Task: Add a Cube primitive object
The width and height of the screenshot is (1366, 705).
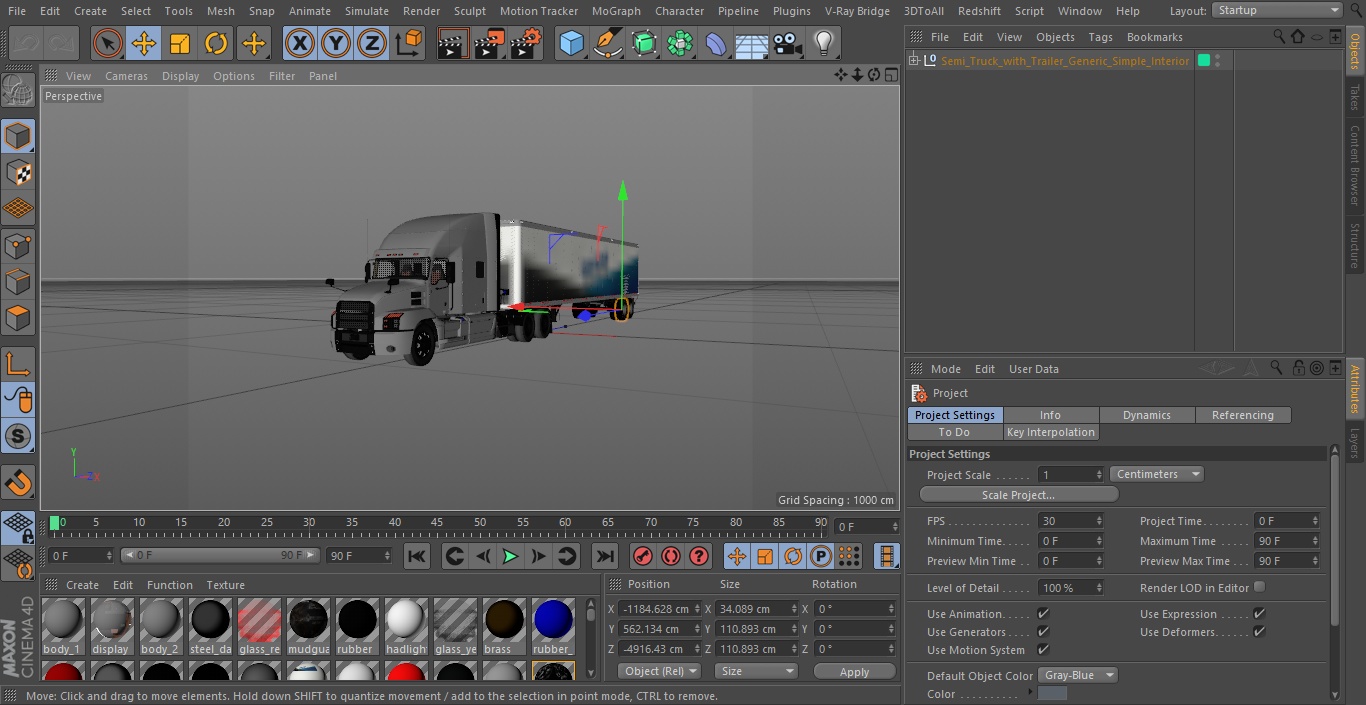Action: pos(571,43)
